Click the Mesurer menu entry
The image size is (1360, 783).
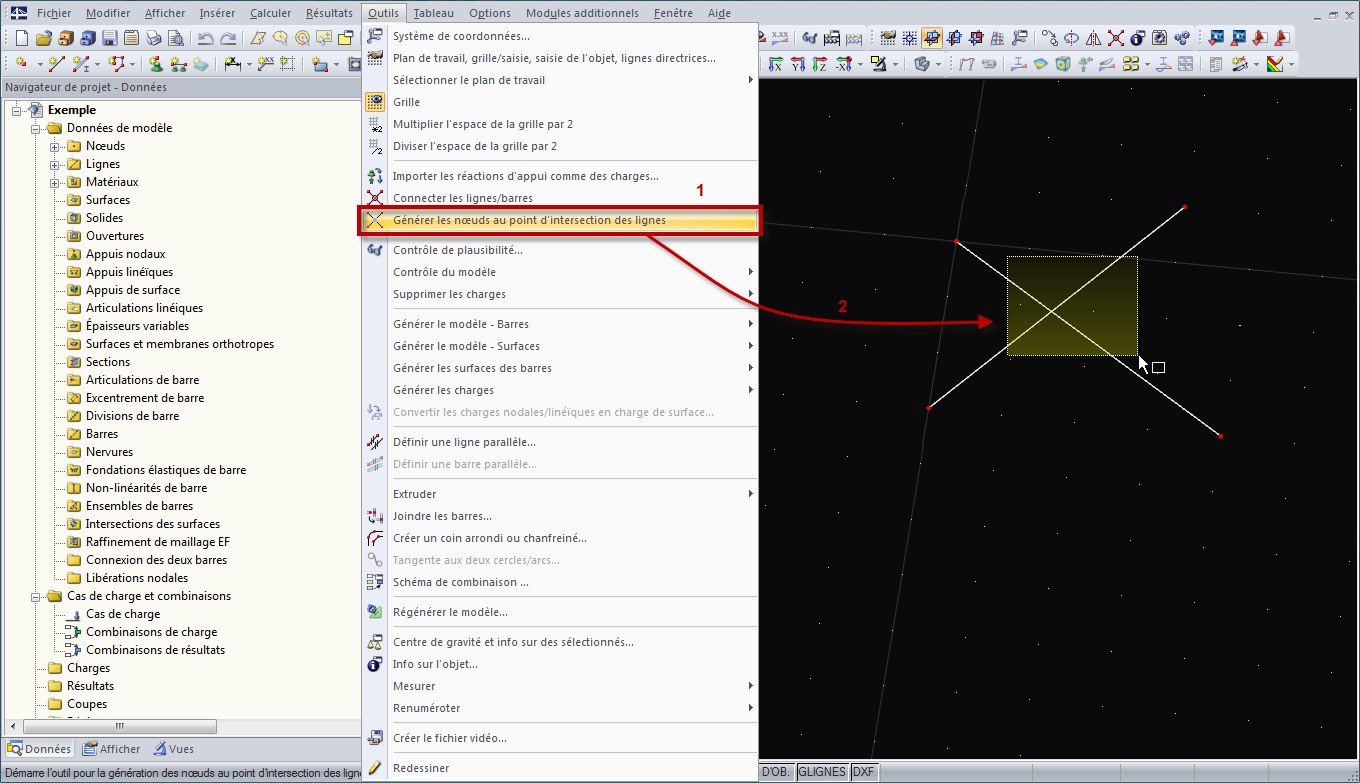pos(560,686)
